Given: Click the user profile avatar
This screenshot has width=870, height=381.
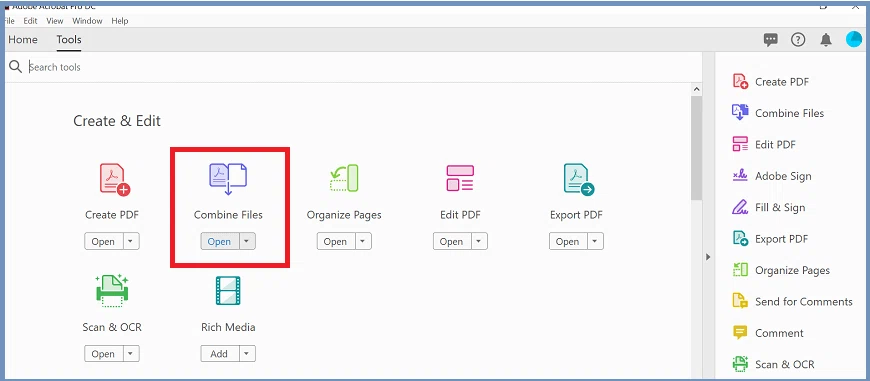Looking at the screenshot, I should pos(853,39).
